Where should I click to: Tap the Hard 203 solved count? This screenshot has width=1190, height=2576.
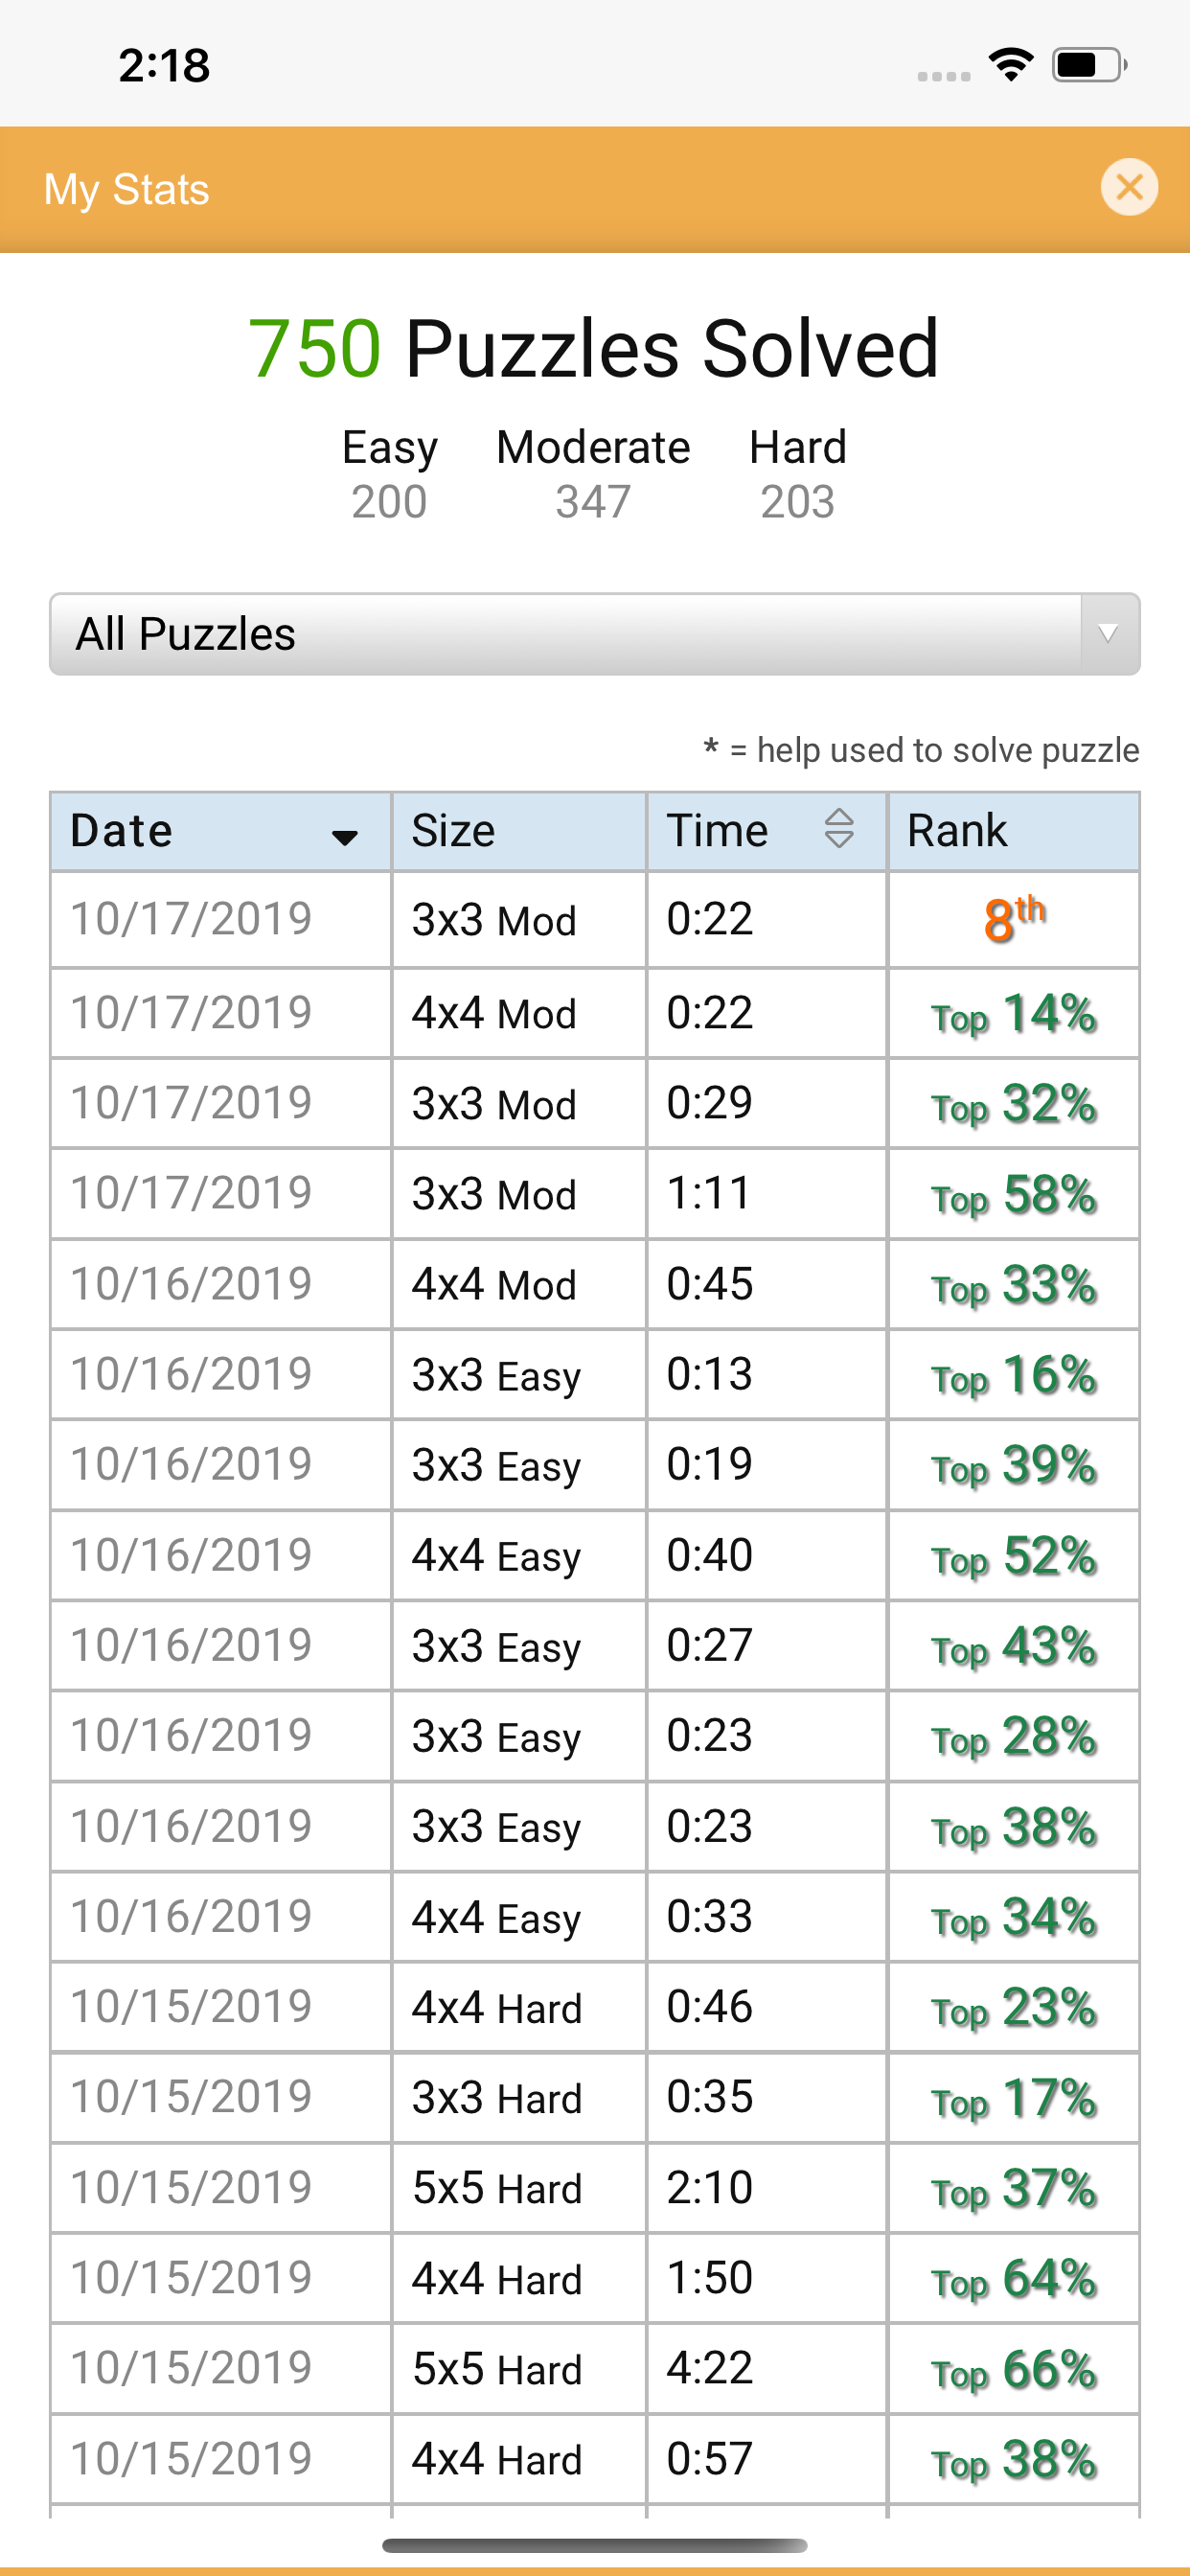click(797, 474)
